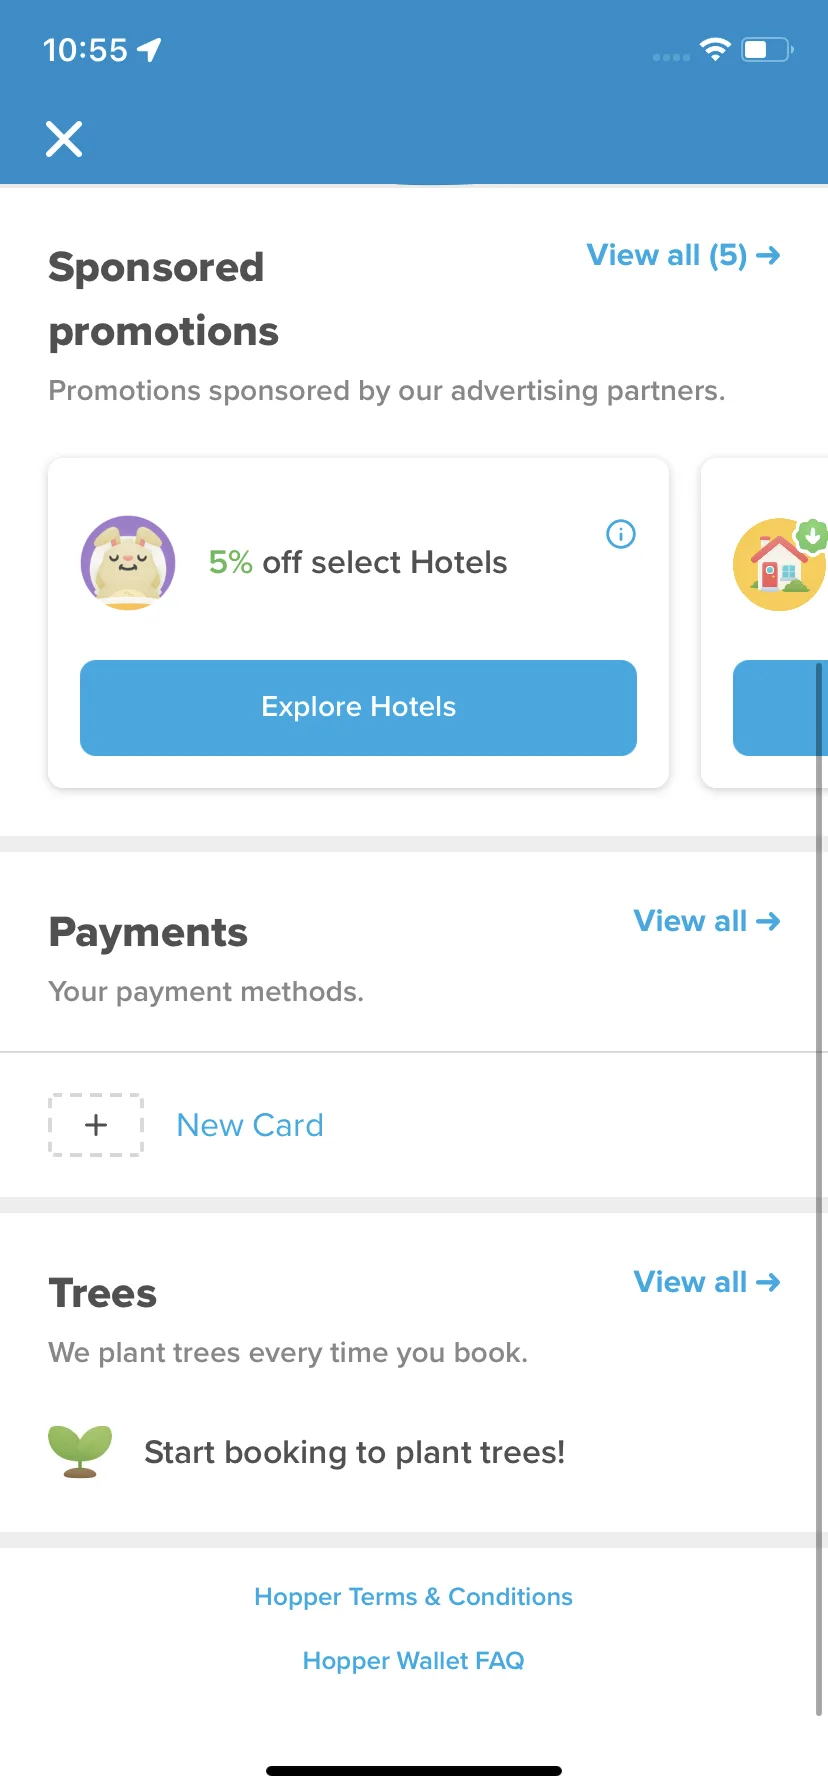
Task: Tap the location arrow beside the time
Action: tap(149, 50)
